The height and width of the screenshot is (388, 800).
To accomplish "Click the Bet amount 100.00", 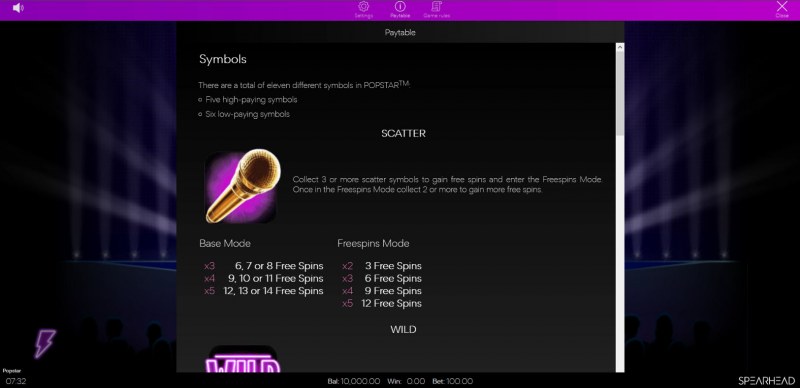I will [460, 381].
